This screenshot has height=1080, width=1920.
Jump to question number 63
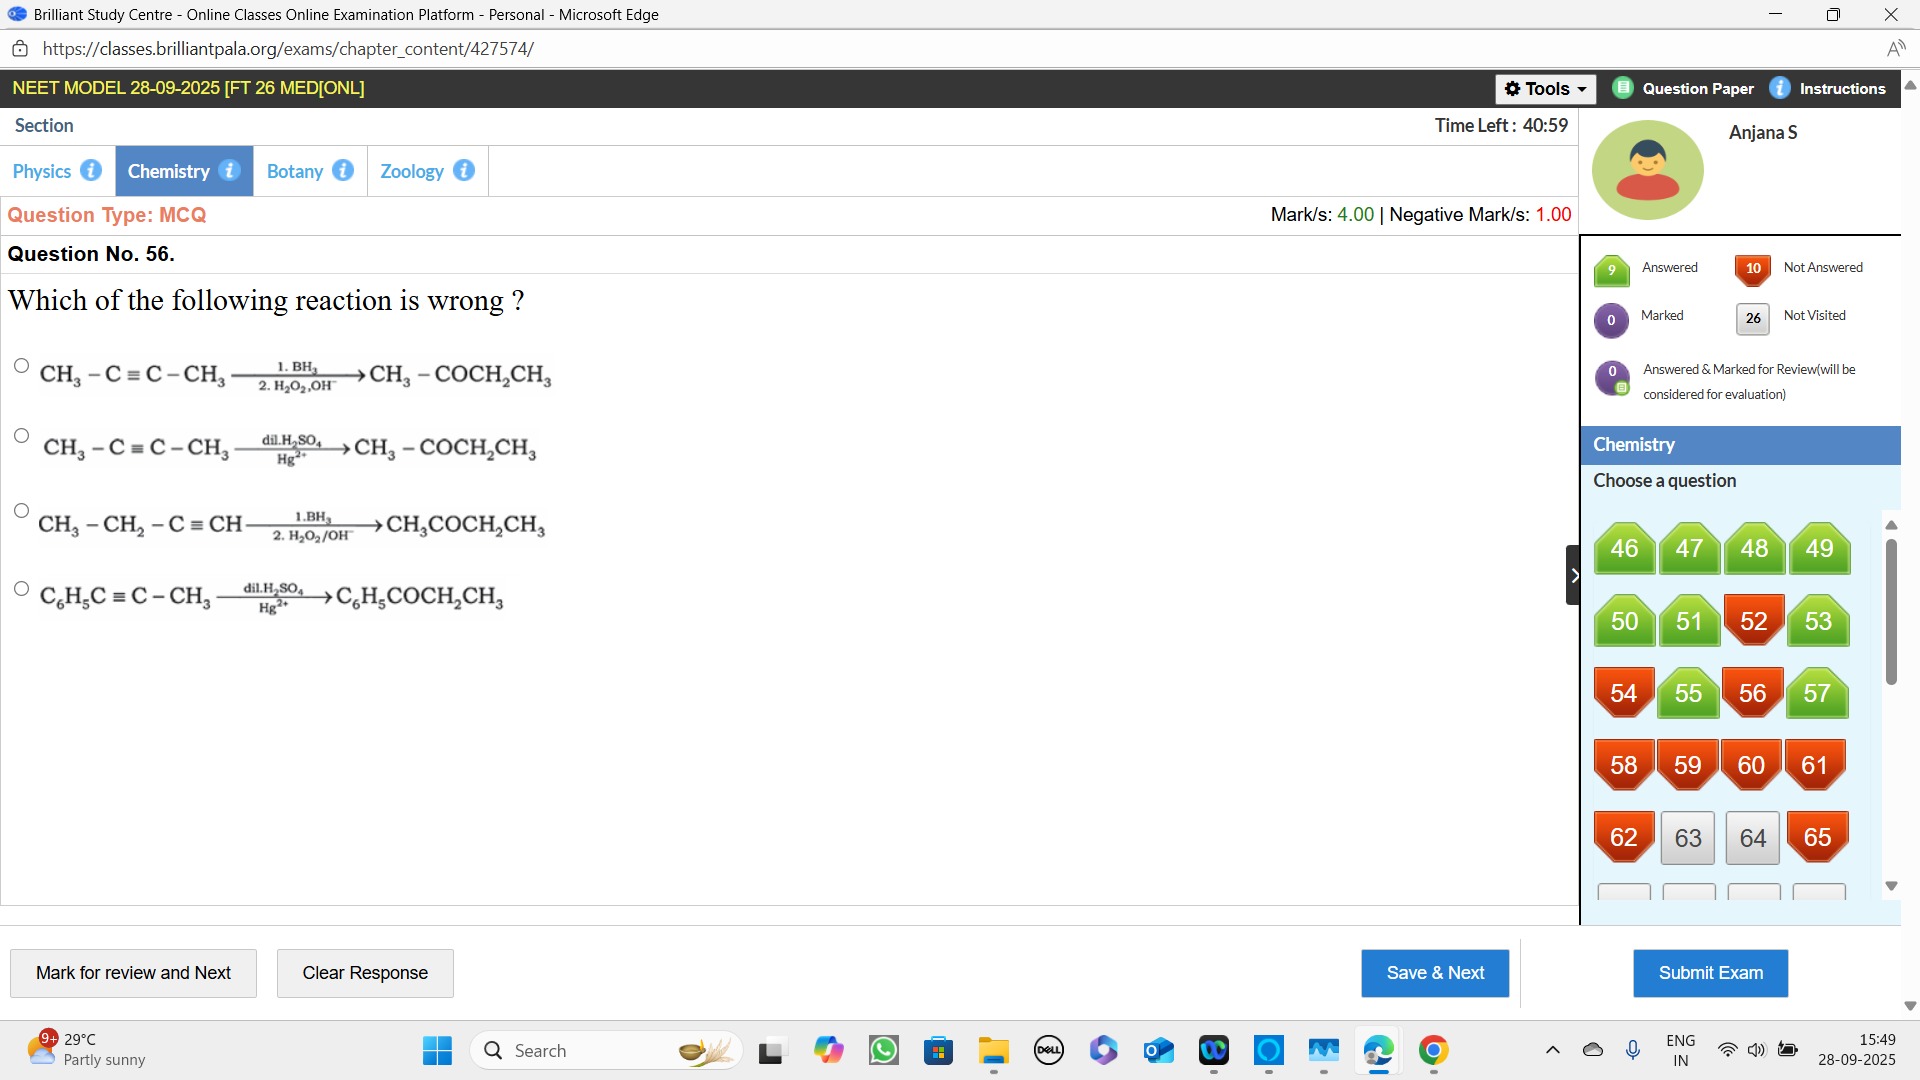pos(1688,838)
